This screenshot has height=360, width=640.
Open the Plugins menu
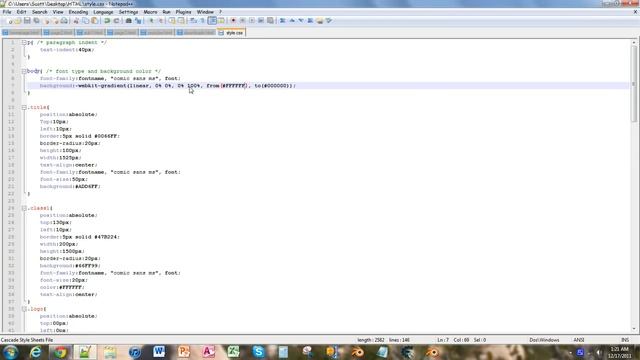[x=183, y=12]
